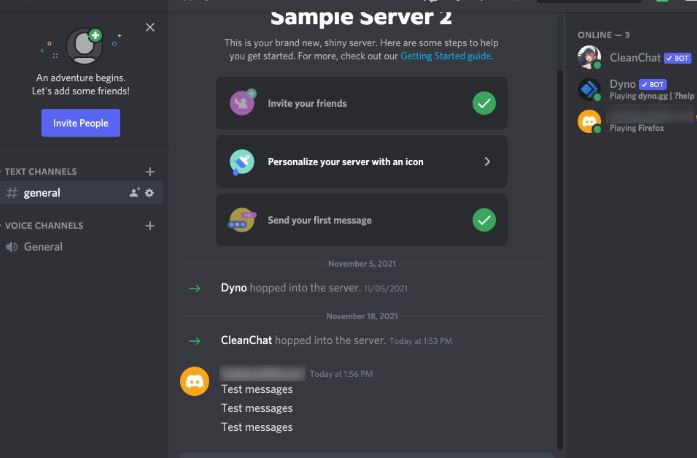Click the 11/05/2021 timestamp
This screenshot has width=697, height=458.
pos(385,289)
